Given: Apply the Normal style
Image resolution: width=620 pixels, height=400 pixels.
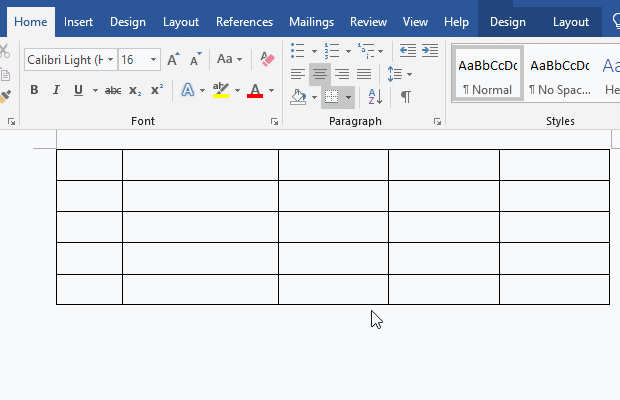Looking at the screenshot, I should point(487,74).
